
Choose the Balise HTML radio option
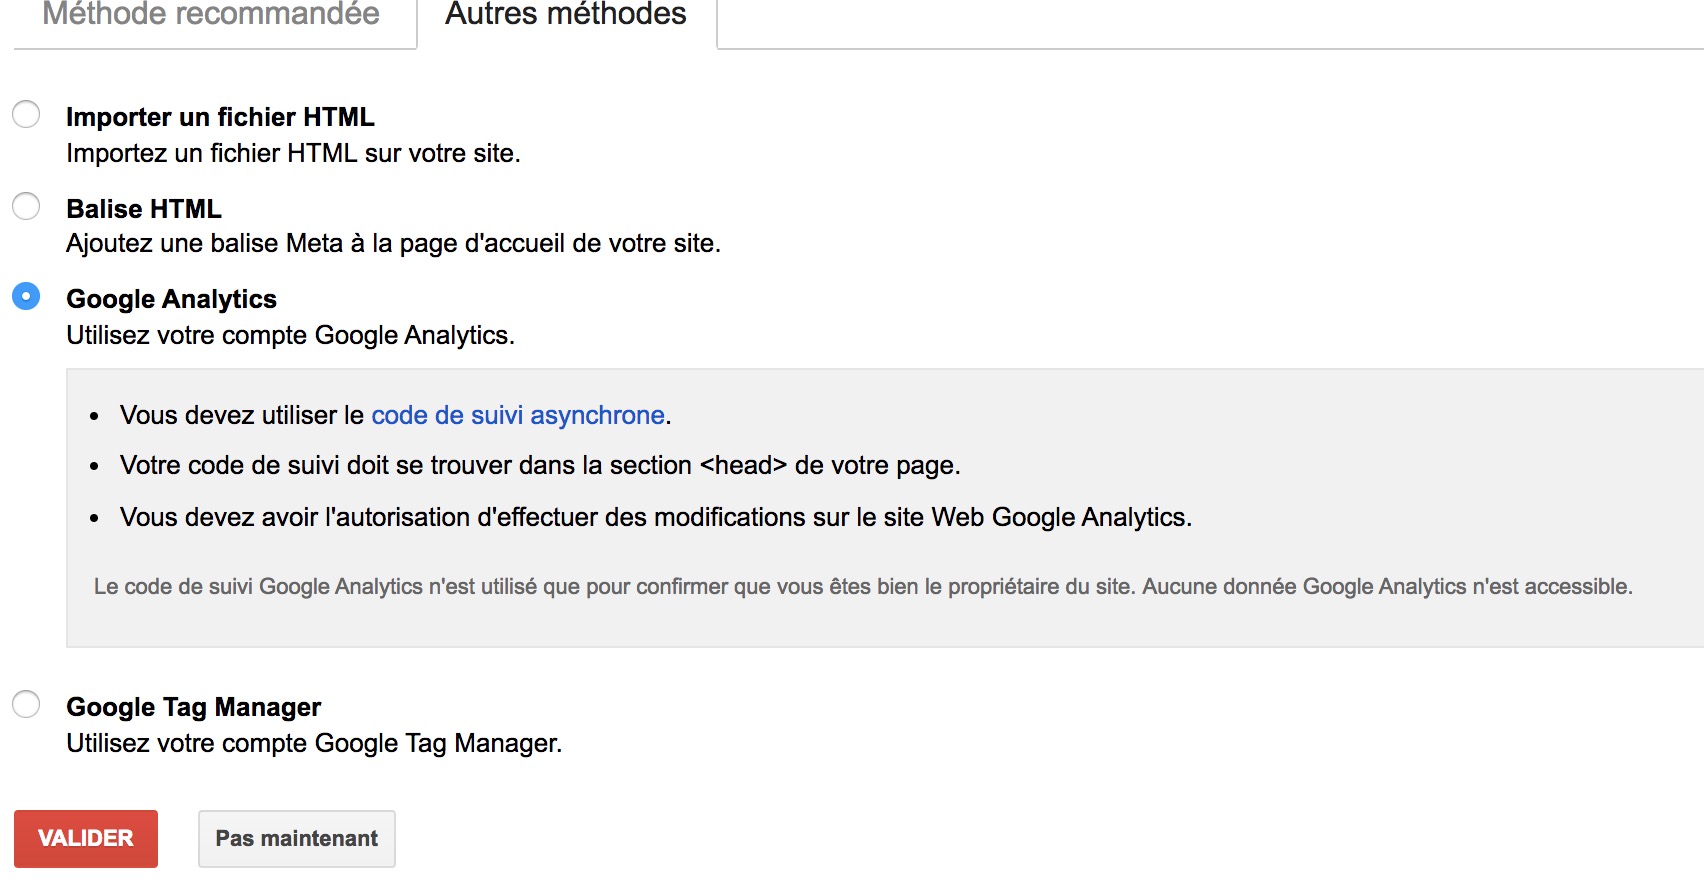(26, 206)
